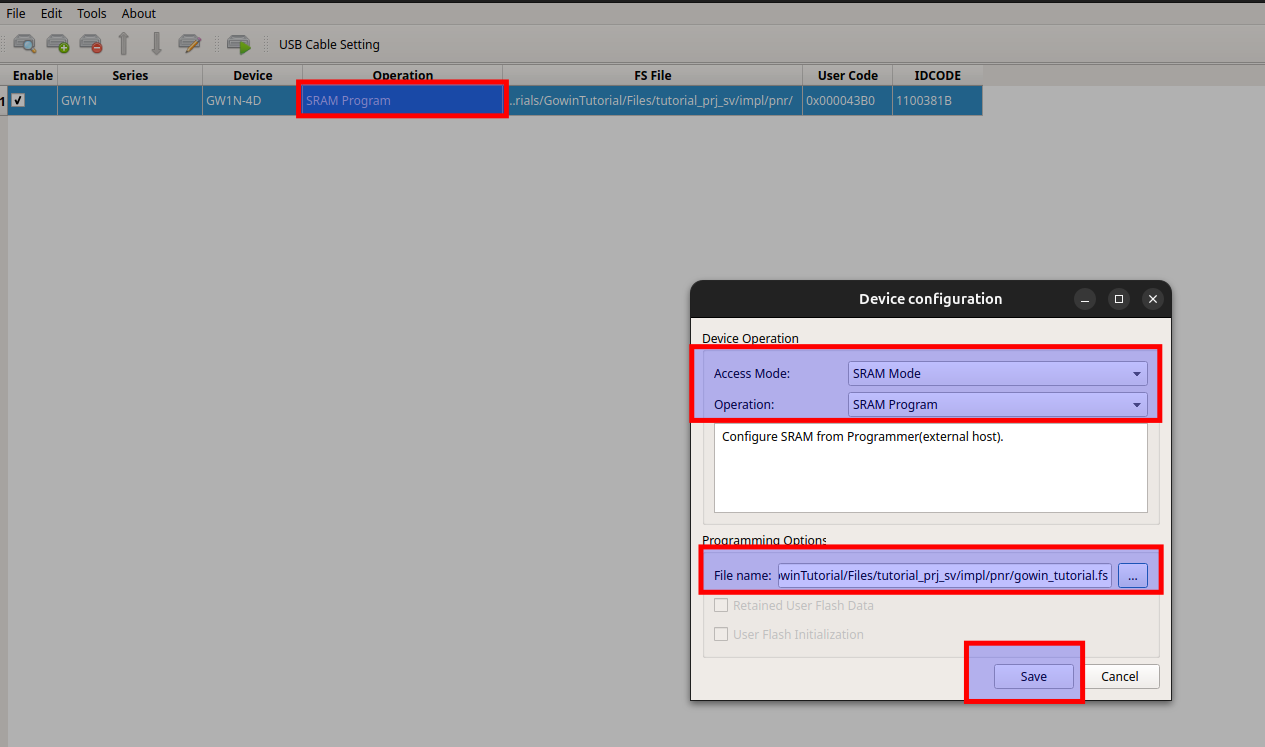
Task: Click the Device column header
Action: [x=252, y=75]
